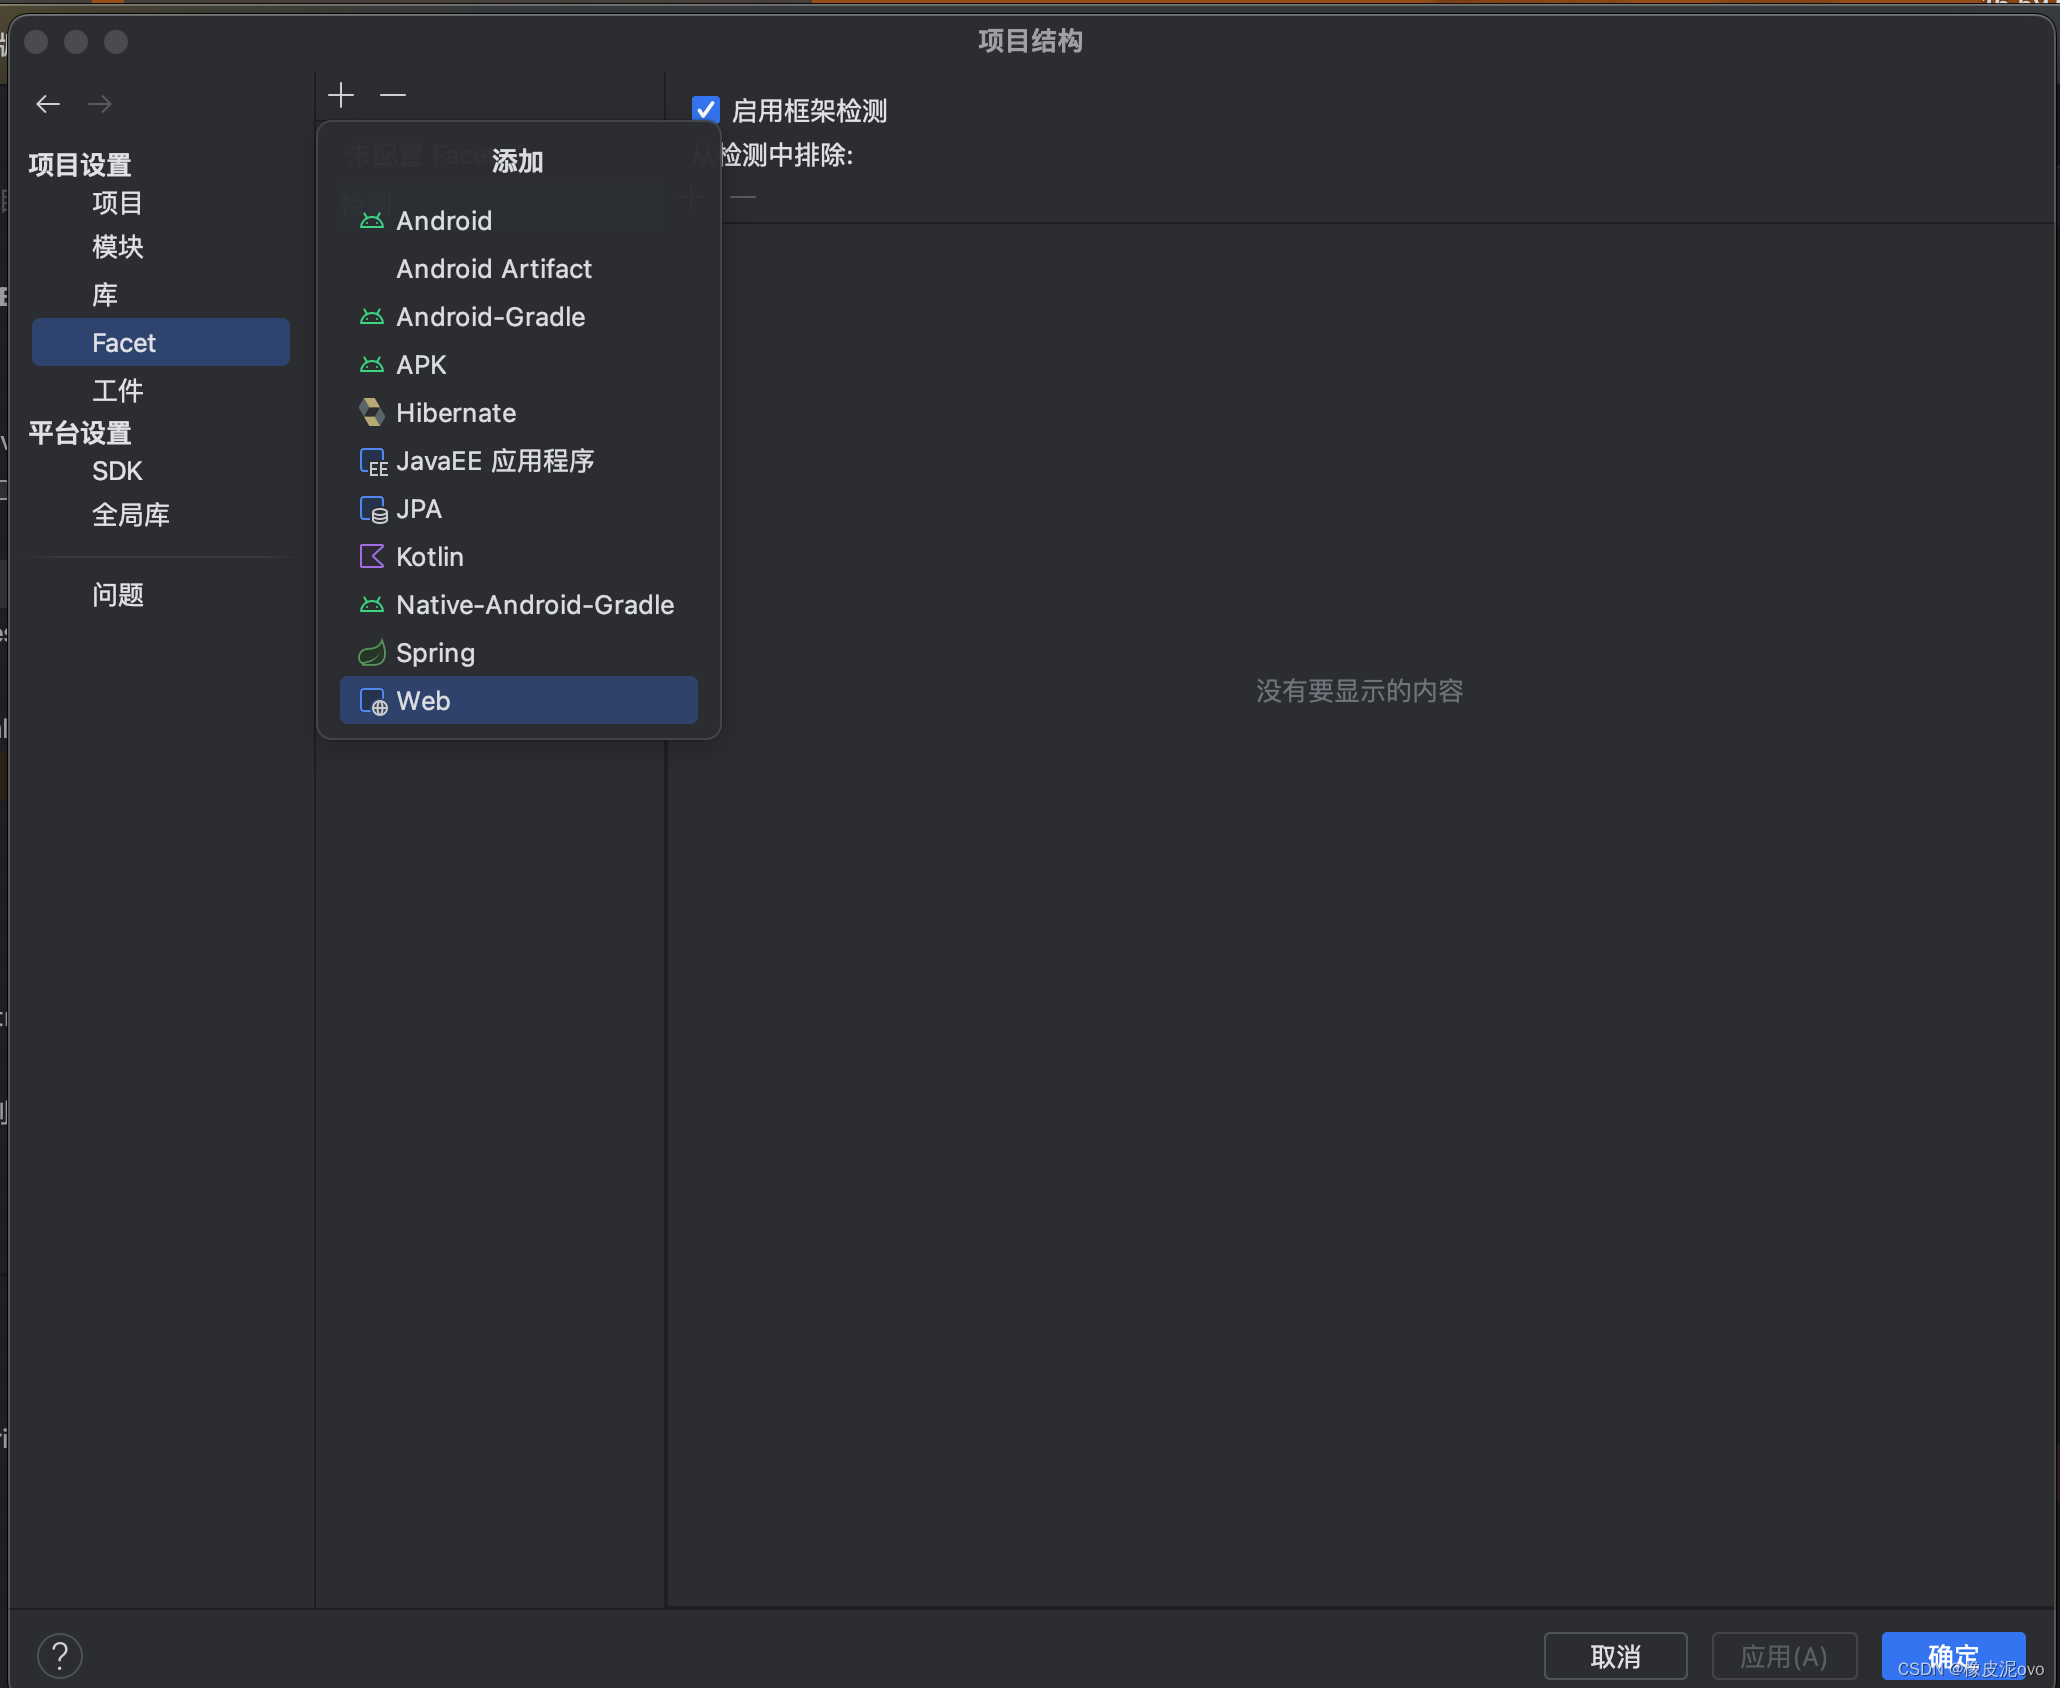
Task: Click the forward arrow in the sidebar
Action: (99, 103)
